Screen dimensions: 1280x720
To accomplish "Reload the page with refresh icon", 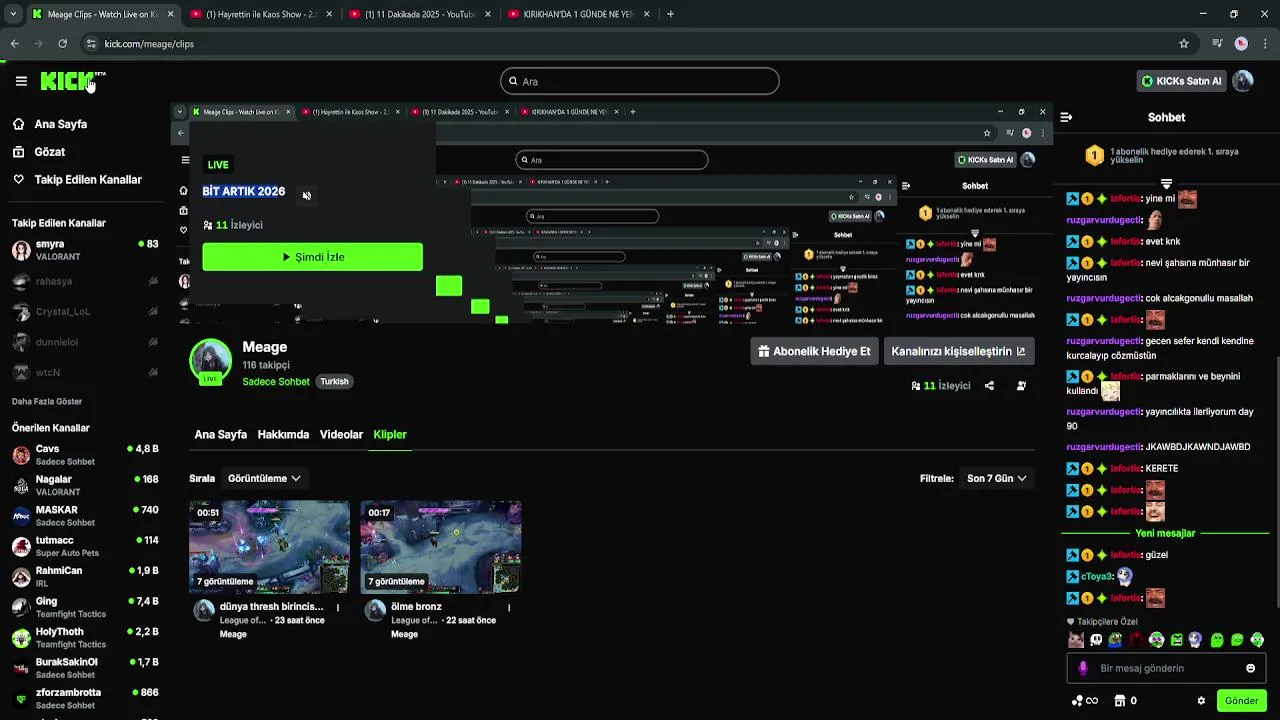I will click(x=62, y=44).
